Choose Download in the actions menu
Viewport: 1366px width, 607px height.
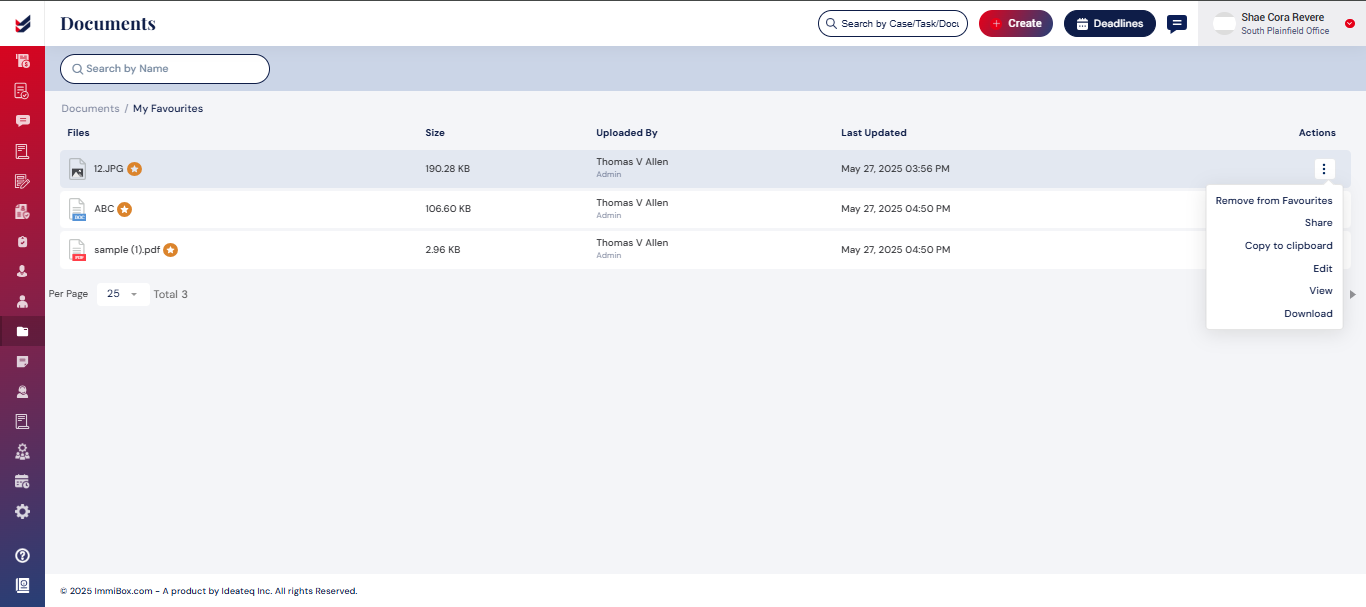click(1308, 314)
